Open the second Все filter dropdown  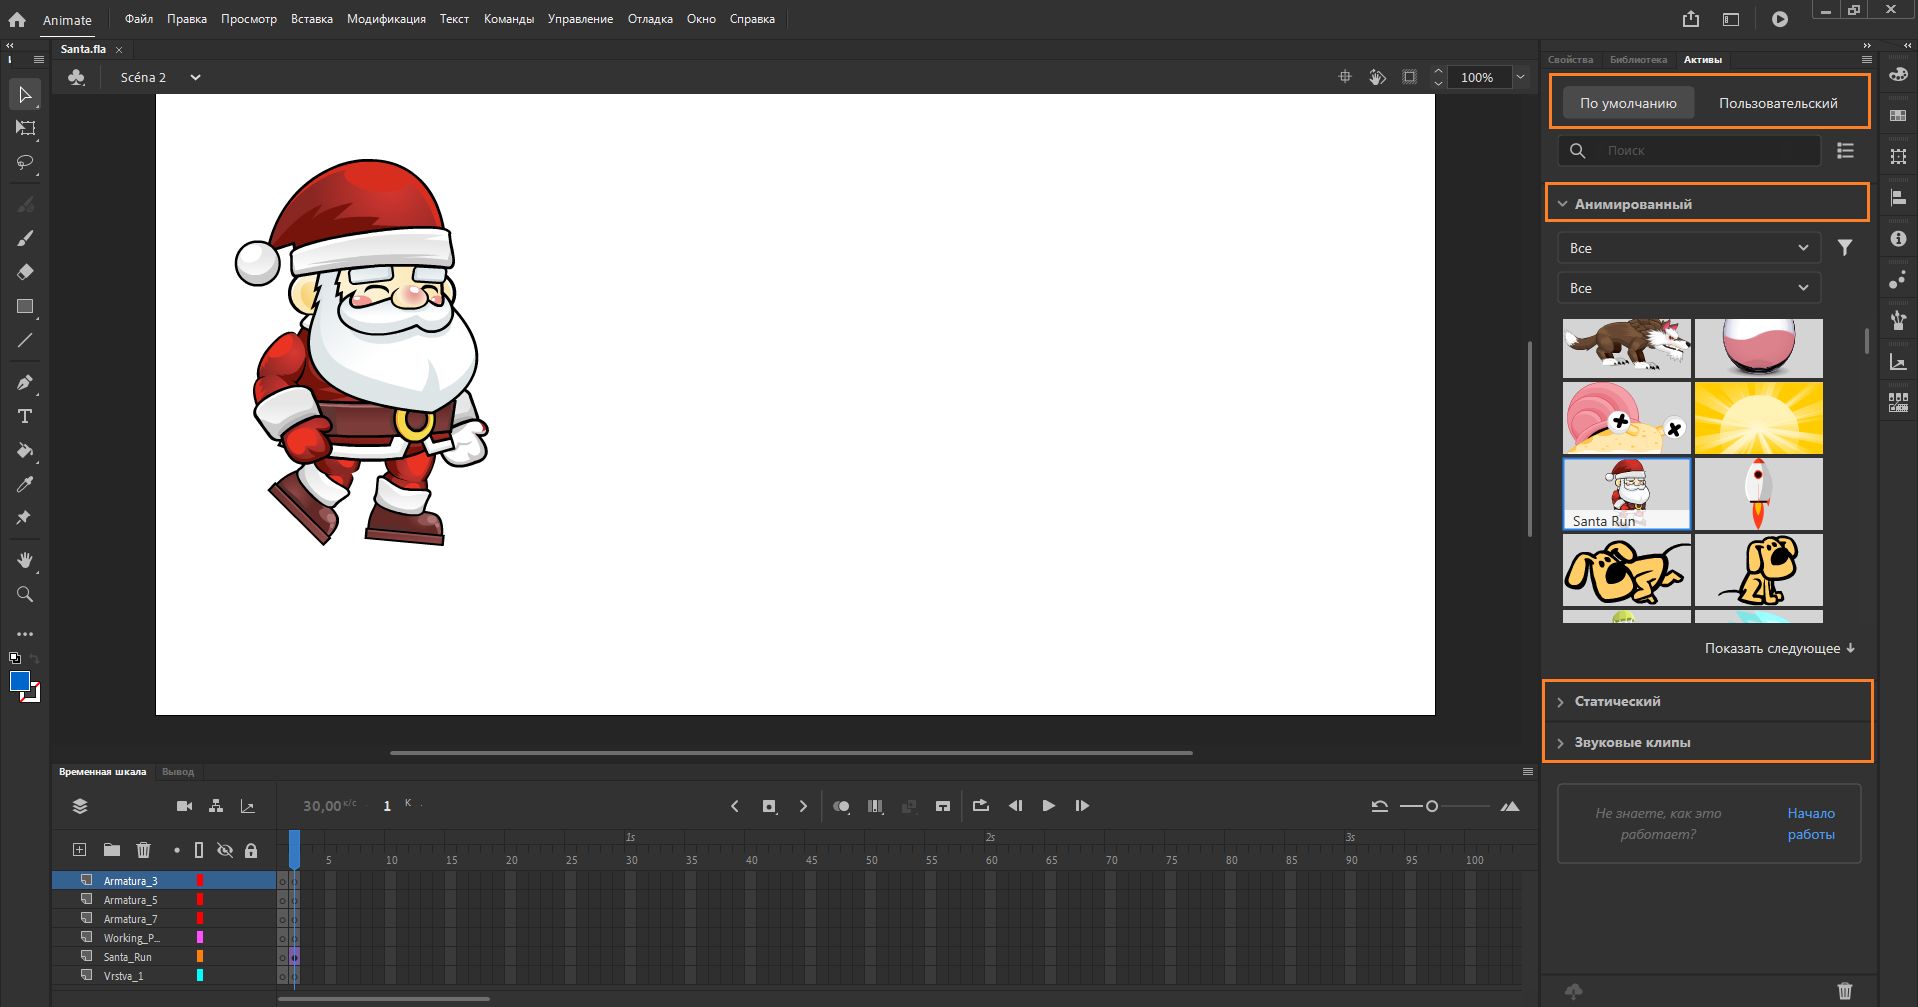tap(1689, 288)
